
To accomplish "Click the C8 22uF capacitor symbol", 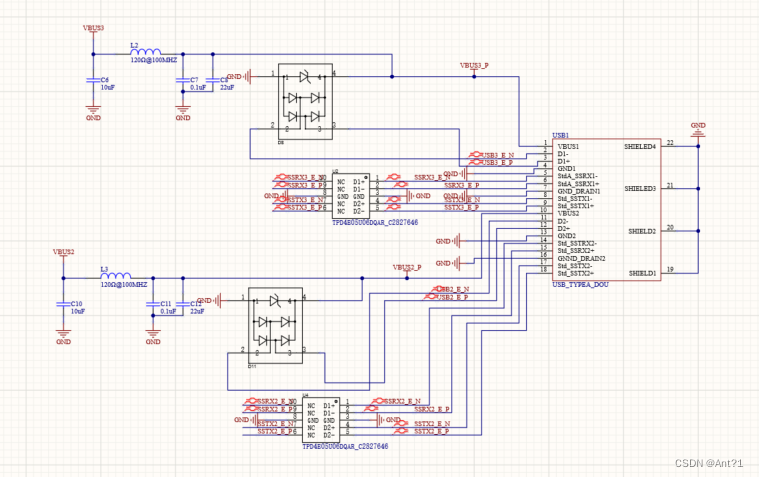I will 213,80.
